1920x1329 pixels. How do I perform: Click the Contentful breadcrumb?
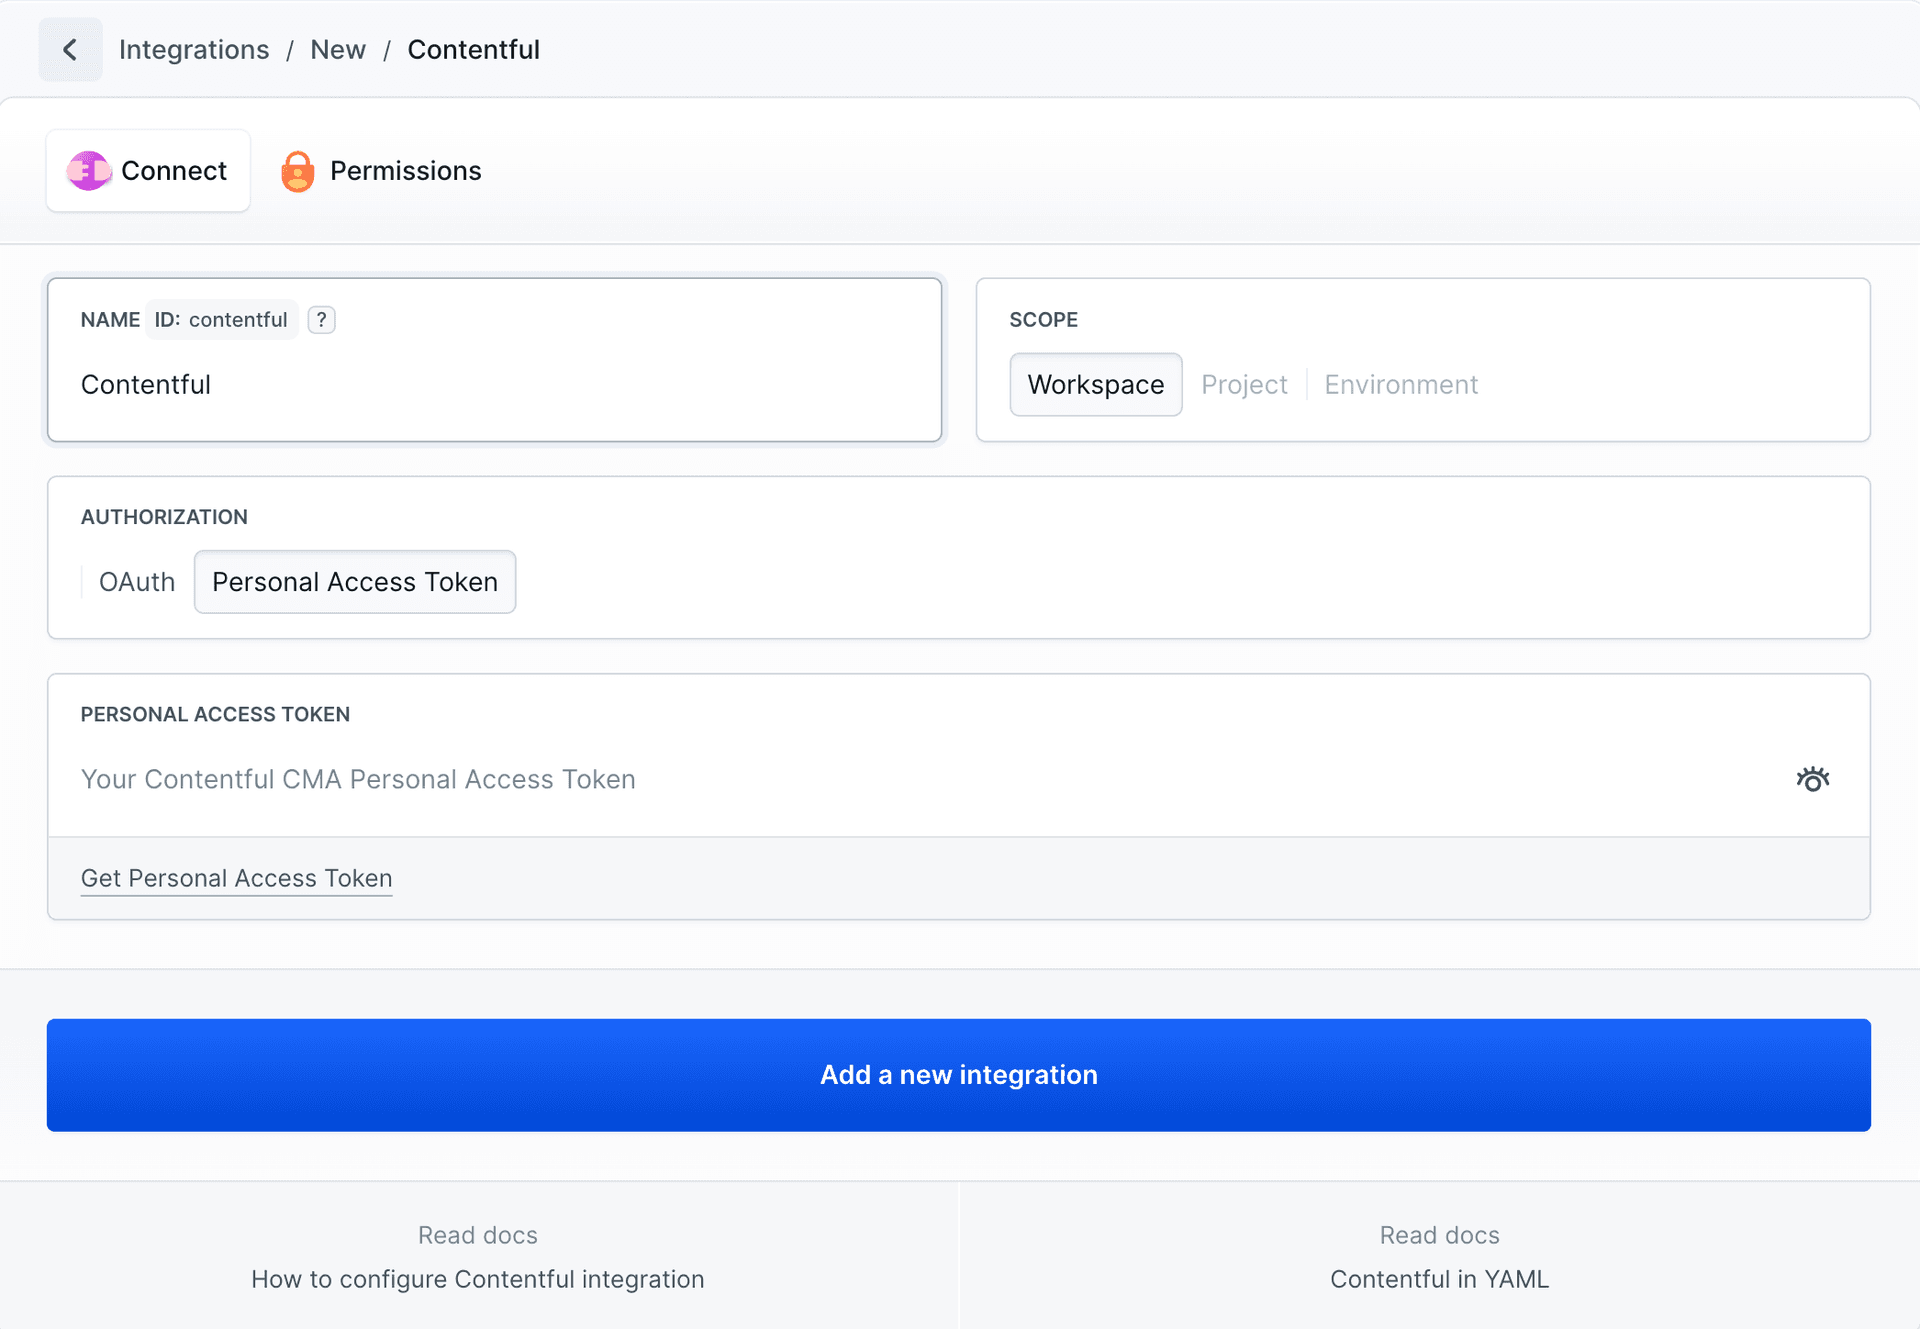(473, 50)
